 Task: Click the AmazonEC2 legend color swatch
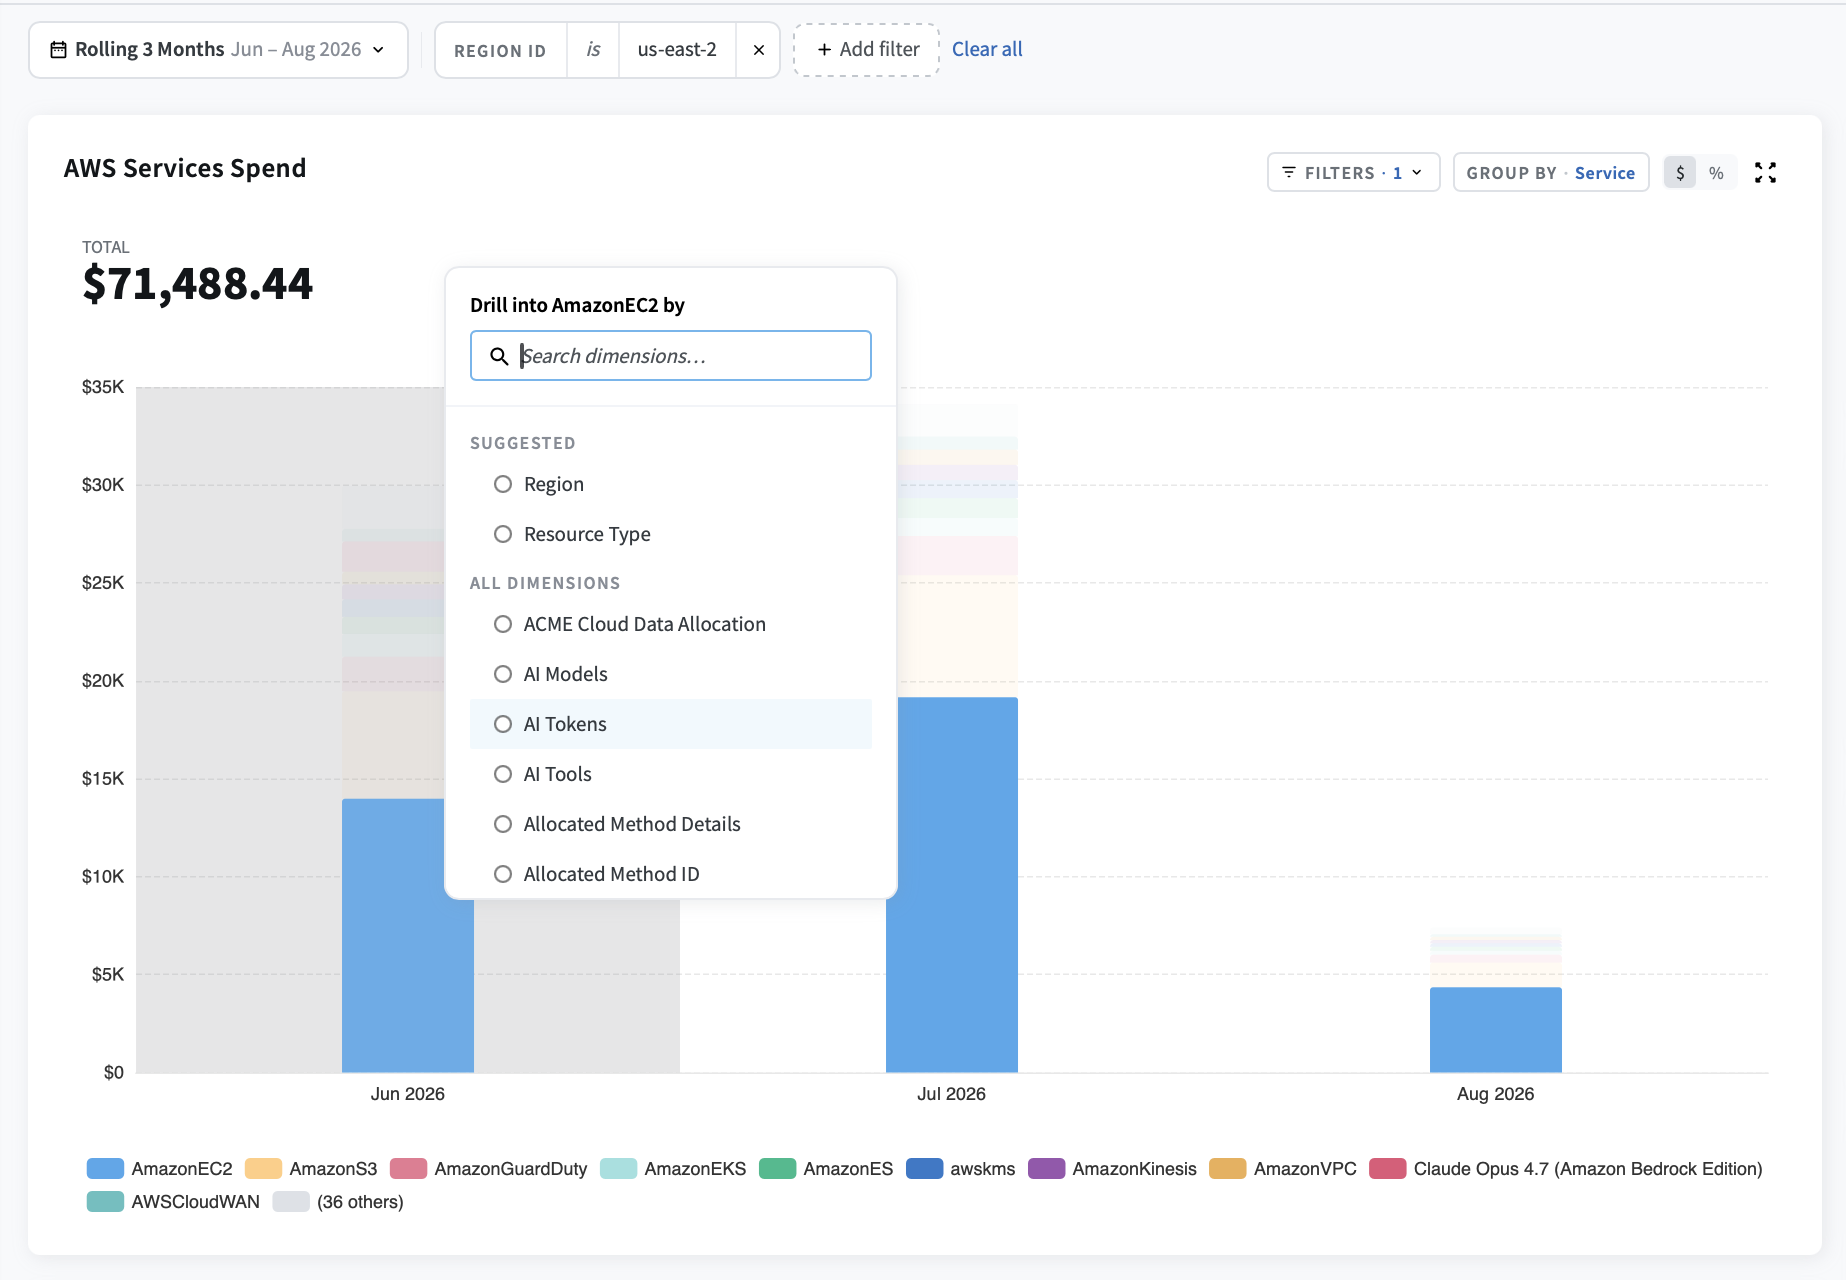(x=105, y=1169)
